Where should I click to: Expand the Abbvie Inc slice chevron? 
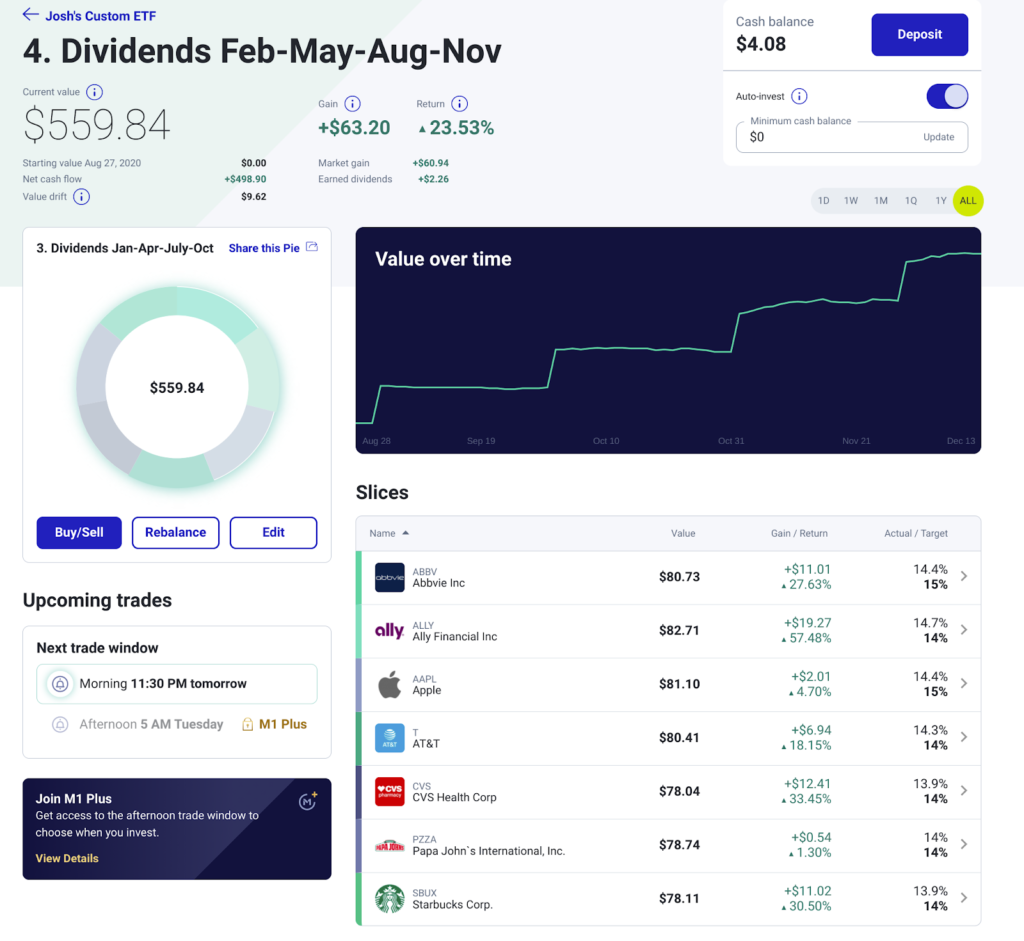[x=963, y=577]
